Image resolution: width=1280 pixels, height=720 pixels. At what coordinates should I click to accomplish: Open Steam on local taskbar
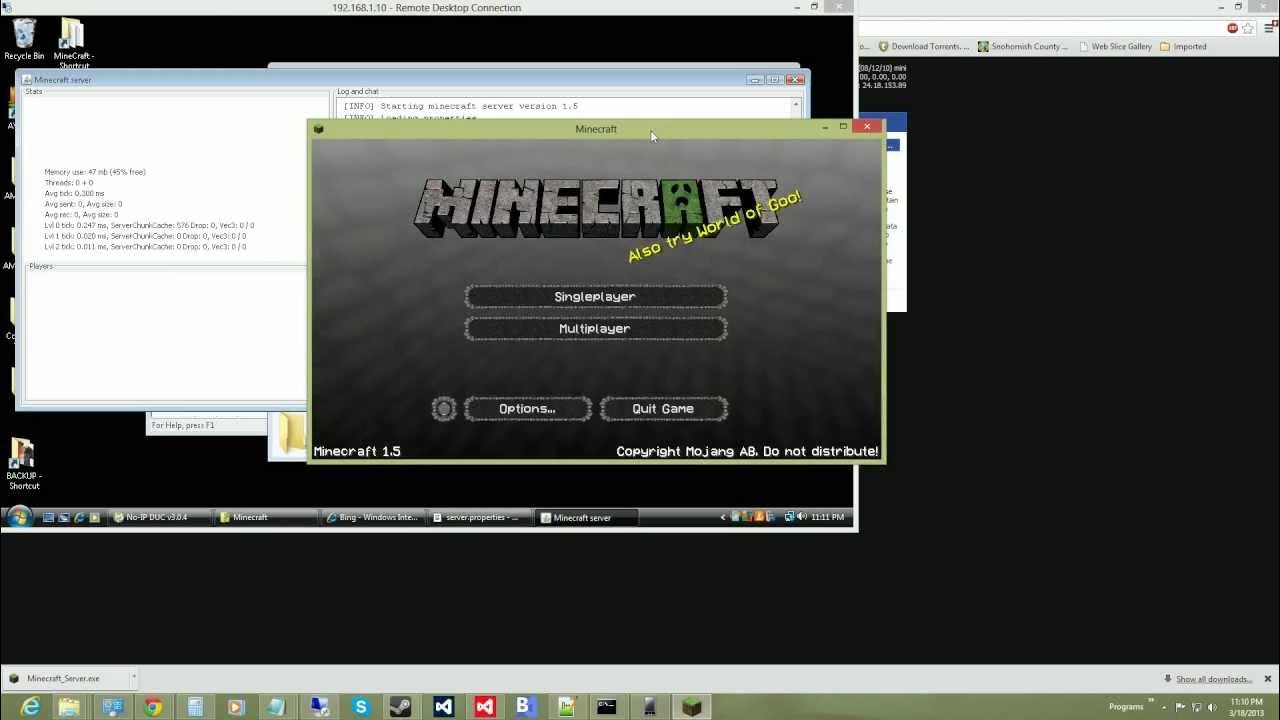click(402, 707)
